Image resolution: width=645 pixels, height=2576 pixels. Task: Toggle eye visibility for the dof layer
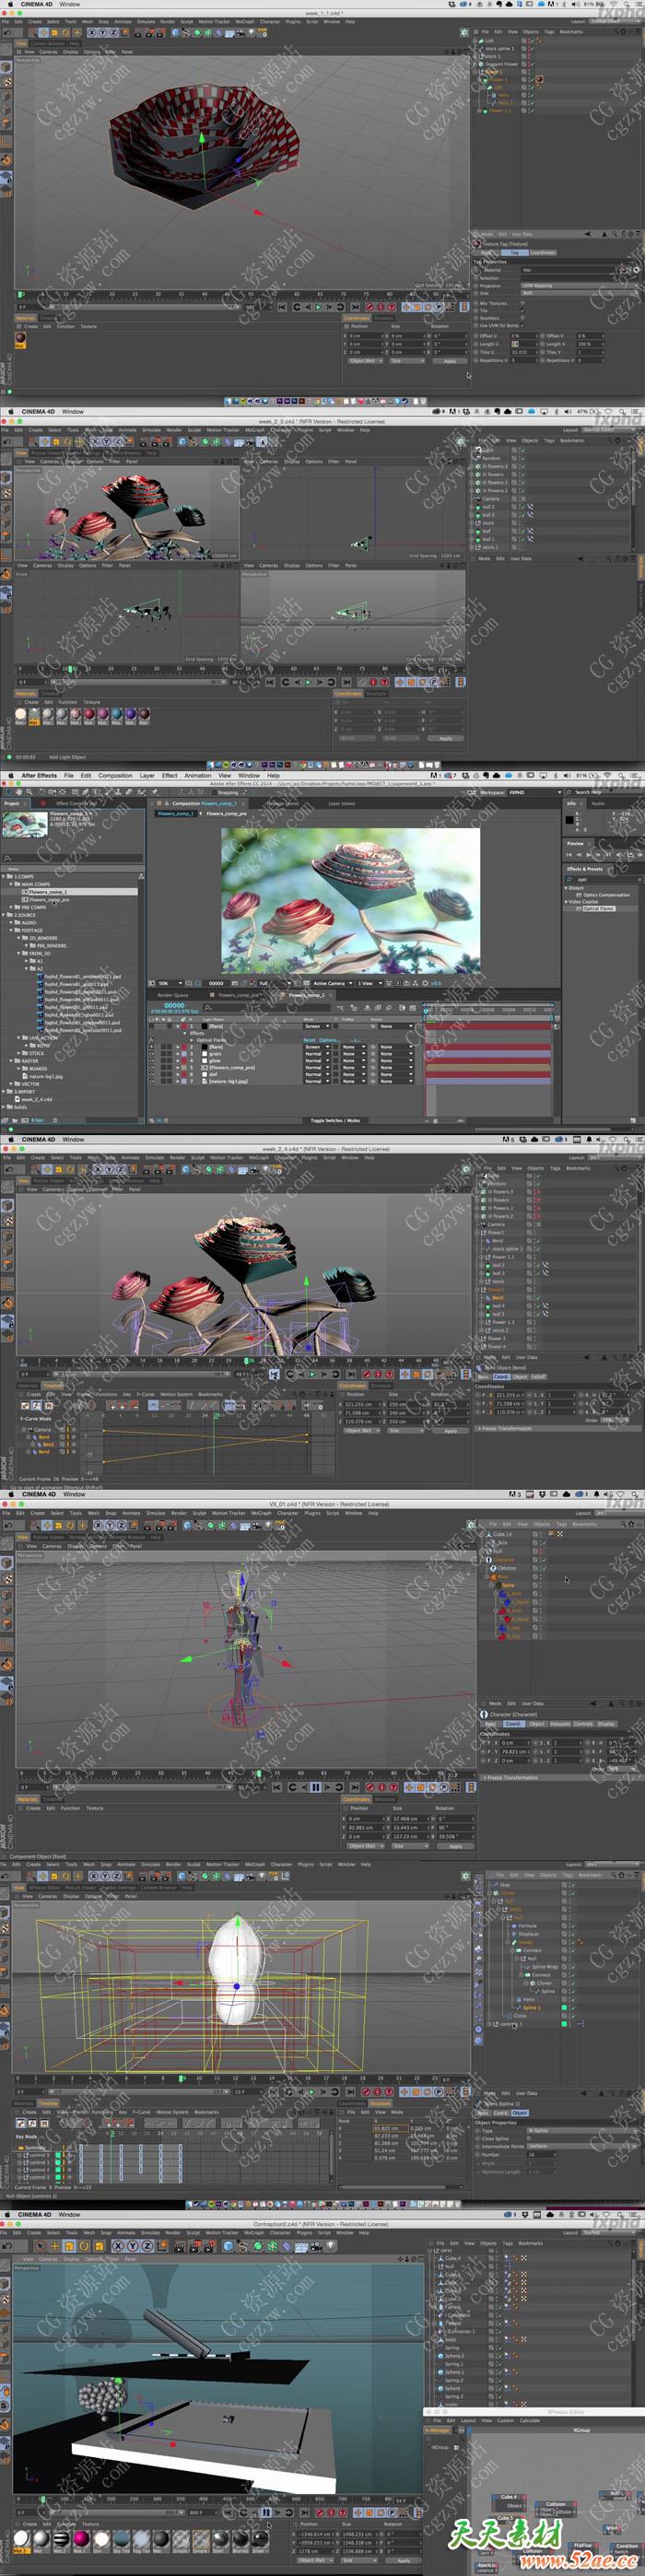tap(151, 1074)
